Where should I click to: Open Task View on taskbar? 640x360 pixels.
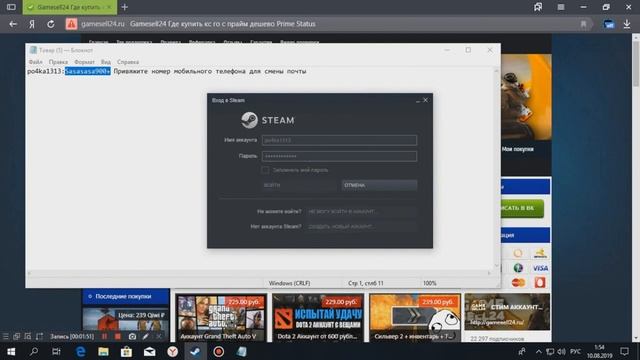[x=56, y=351]
